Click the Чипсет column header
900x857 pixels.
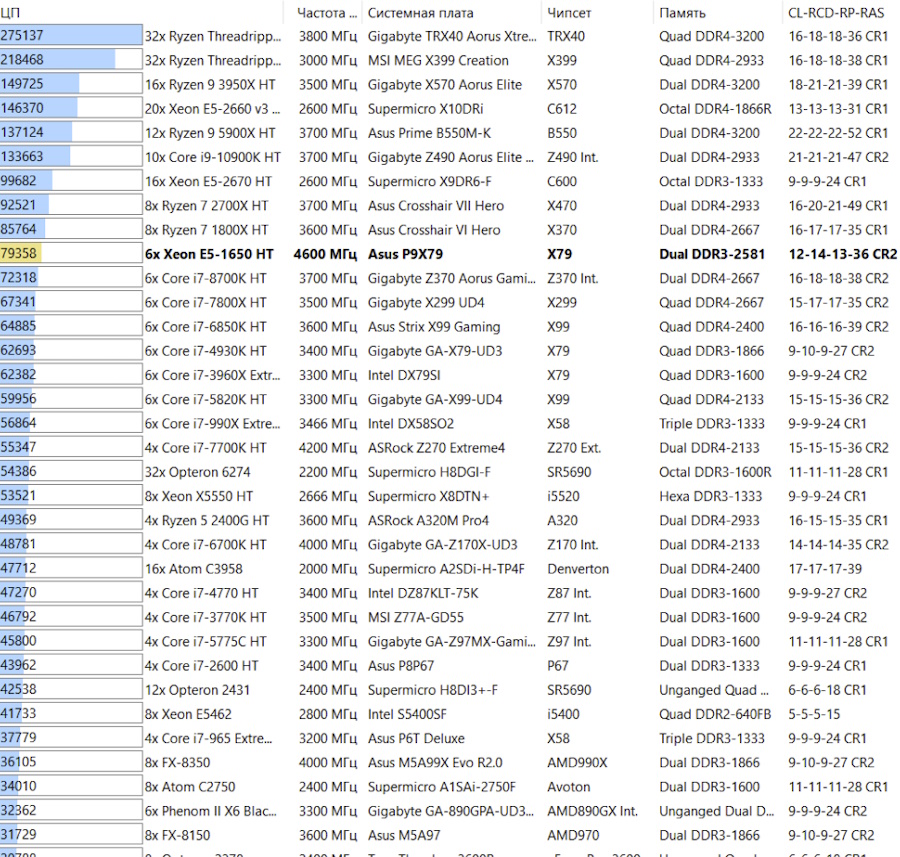(x=596, y=13)
